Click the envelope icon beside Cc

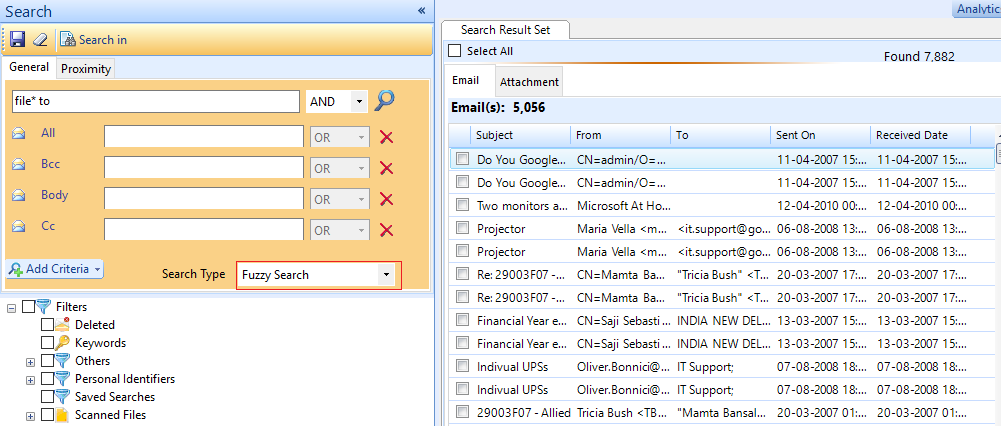[x=19, y=226]
